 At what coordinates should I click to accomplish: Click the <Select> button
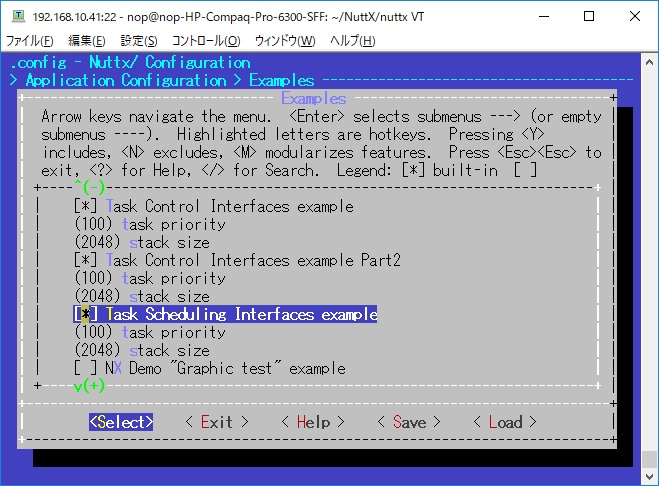[121, 422]
